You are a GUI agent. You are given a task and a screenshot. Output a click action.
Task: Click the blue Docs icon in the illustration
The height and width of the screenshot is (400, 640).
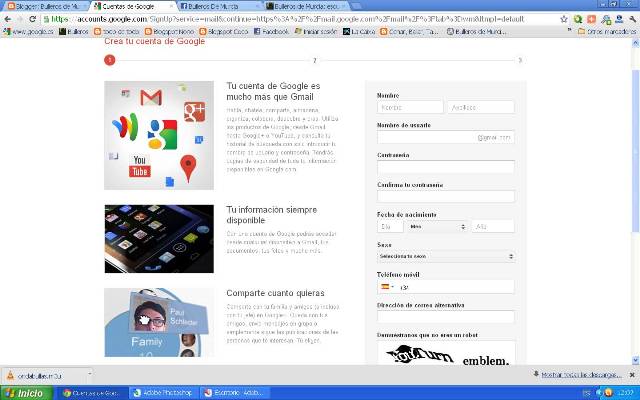tap(170, 182)
